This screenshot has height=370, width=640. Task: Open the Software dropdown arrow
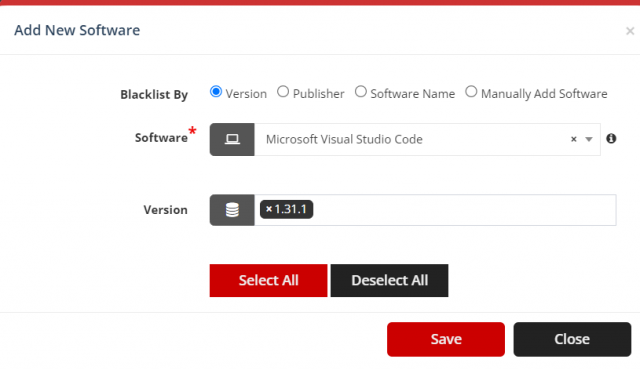coord(589,140)
